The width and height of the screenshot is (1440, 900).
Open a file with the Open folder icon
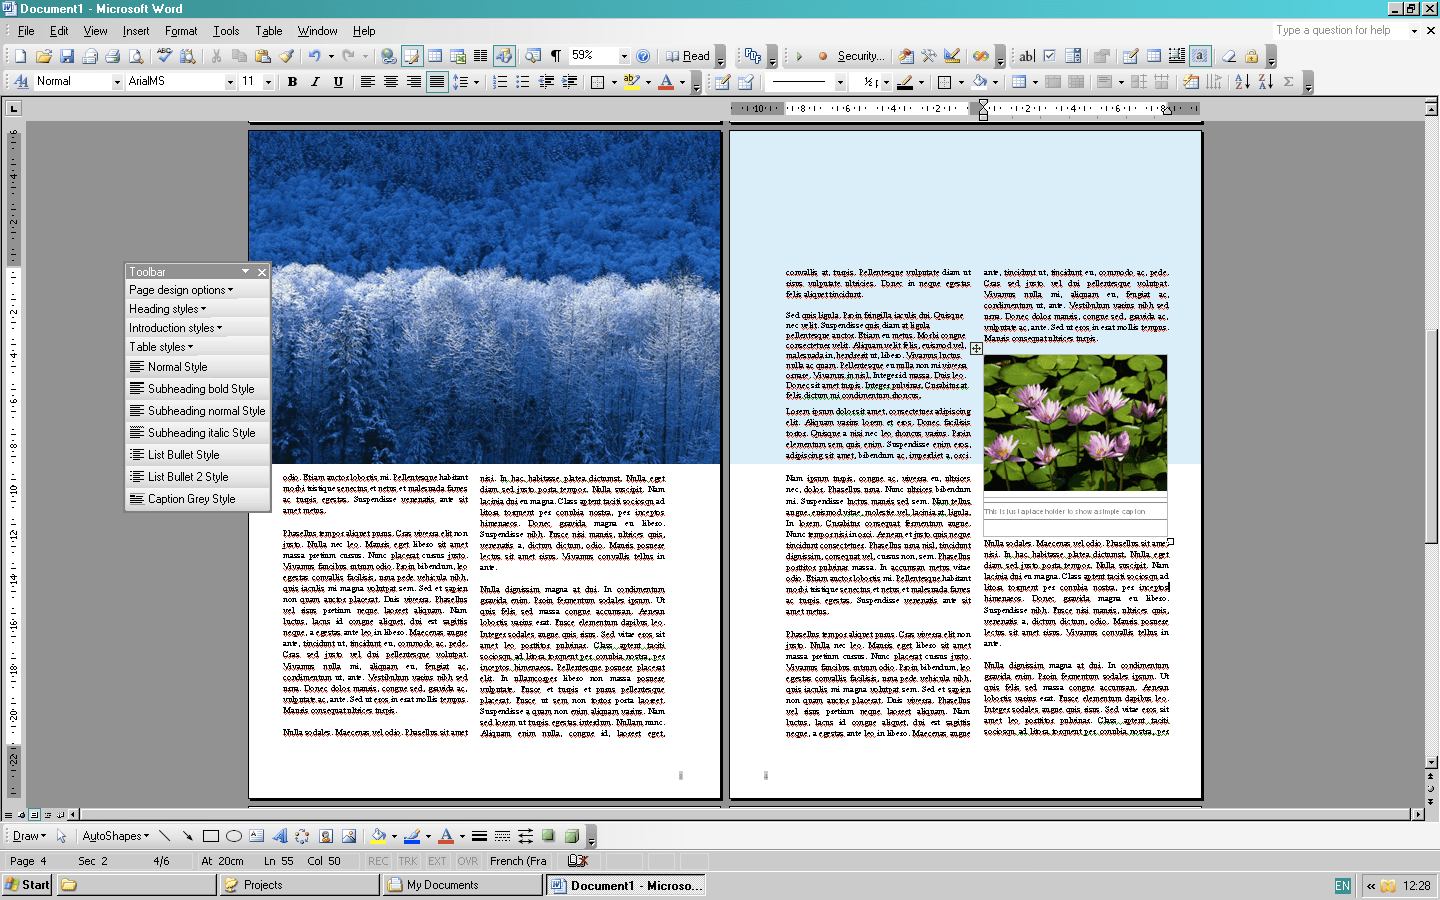[43, 56]
